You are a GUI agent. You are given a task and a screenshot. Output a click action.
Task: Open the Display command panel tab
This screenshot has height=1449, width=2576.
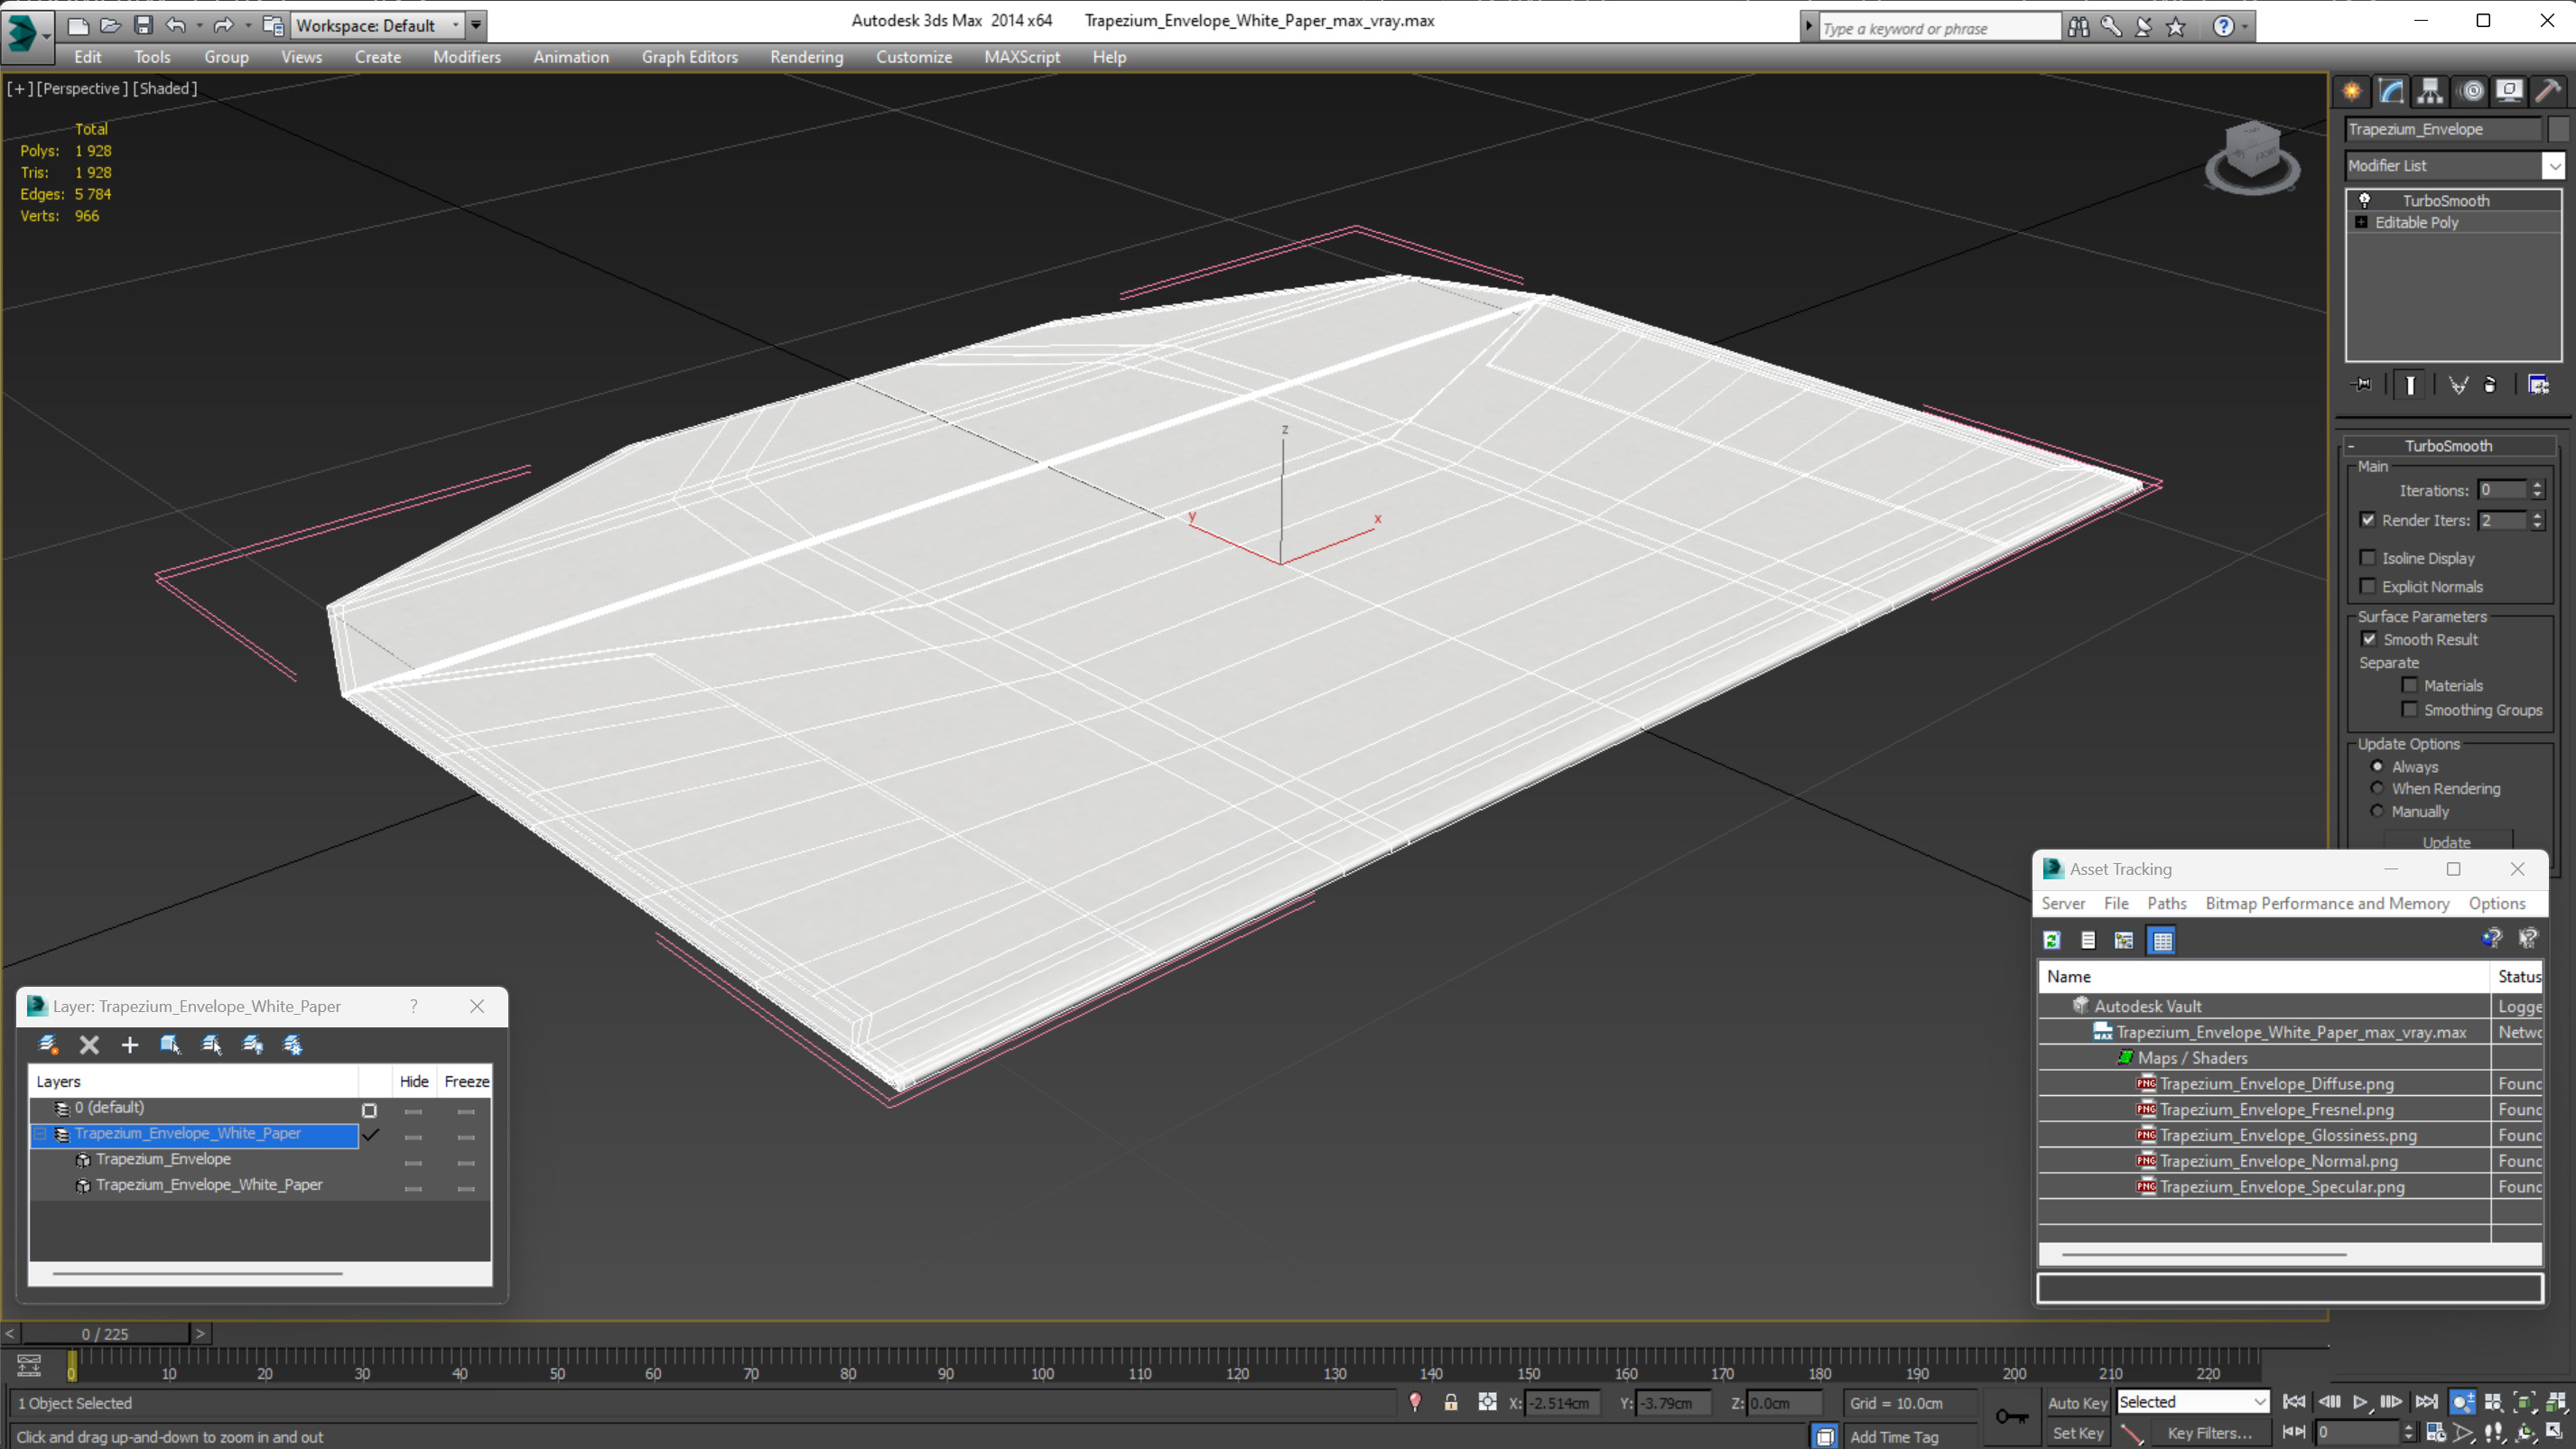pos(2509,91)
